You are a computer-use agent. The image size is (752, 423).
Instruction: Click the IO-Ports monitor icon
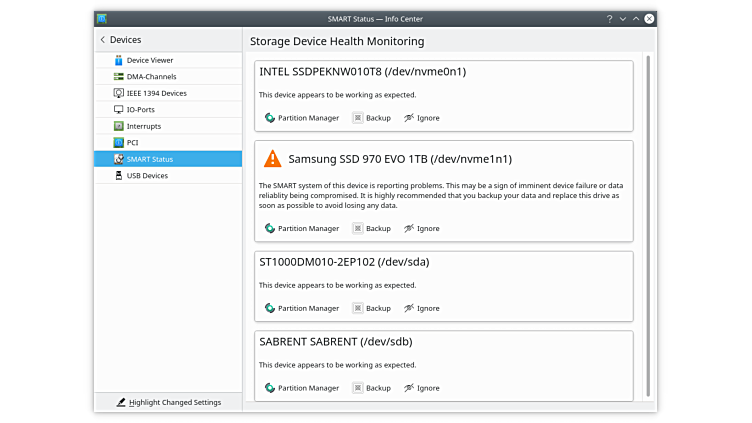click(119, 109)
